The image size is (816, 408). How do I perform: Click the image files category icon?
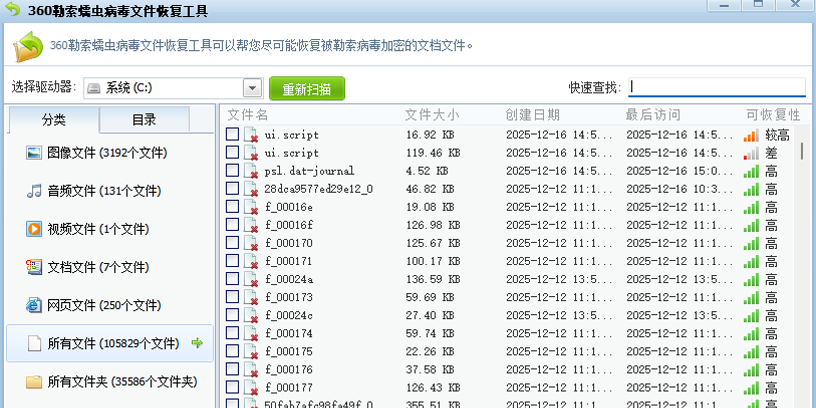(x=34, y=153)
